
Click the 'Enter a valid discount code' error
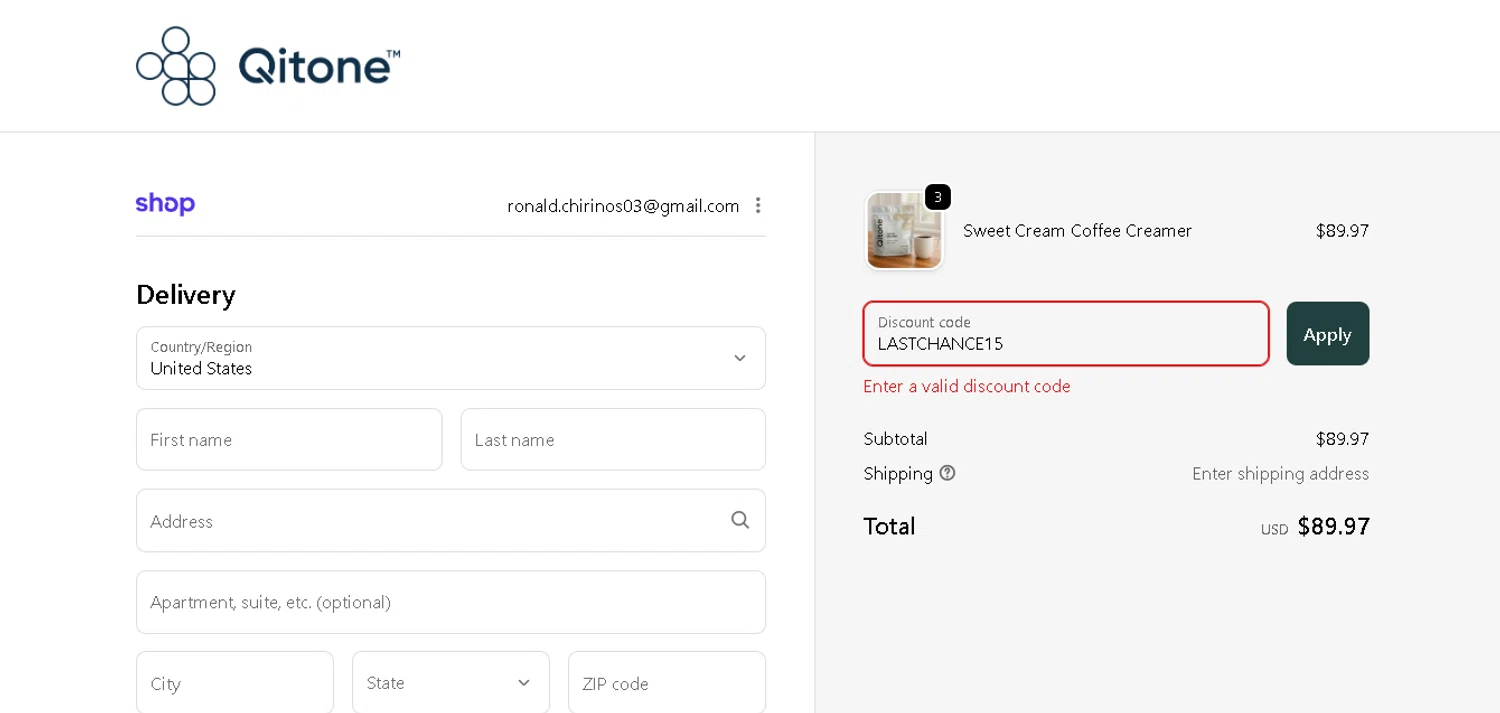967,386
